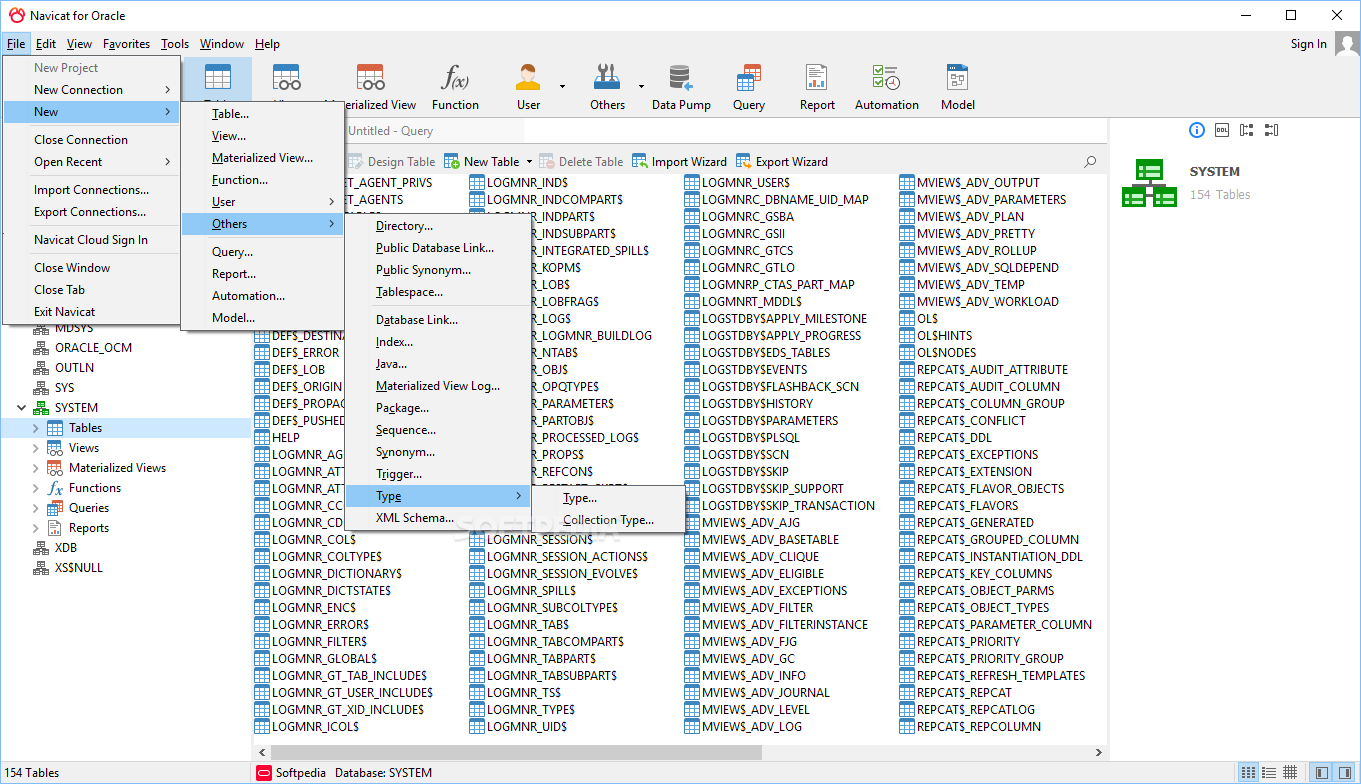Open the New Table dropdown arrow
This screenshot has width=1361, height=784.
(528, 162)
